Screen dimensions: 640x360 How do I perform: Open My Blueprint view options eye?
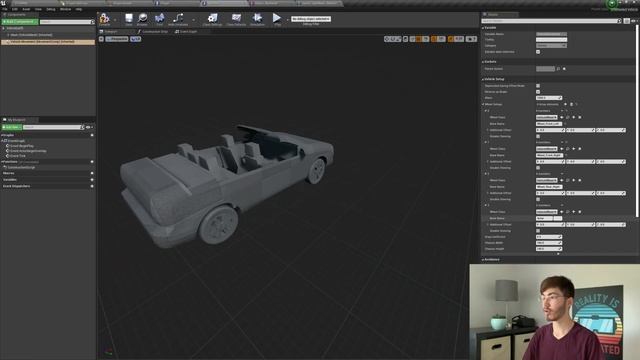coord(88,127)
